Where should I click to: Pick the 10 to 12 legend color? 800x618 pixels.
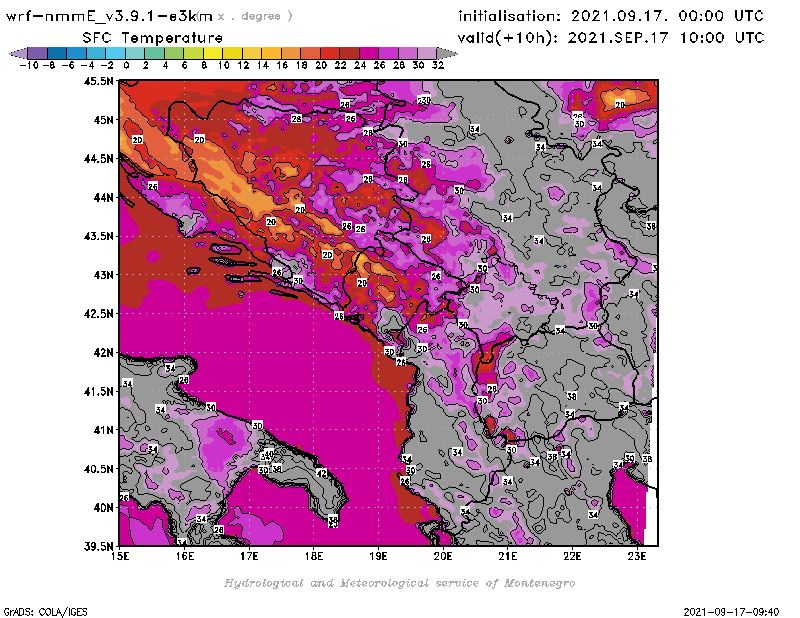click(232, 54)
